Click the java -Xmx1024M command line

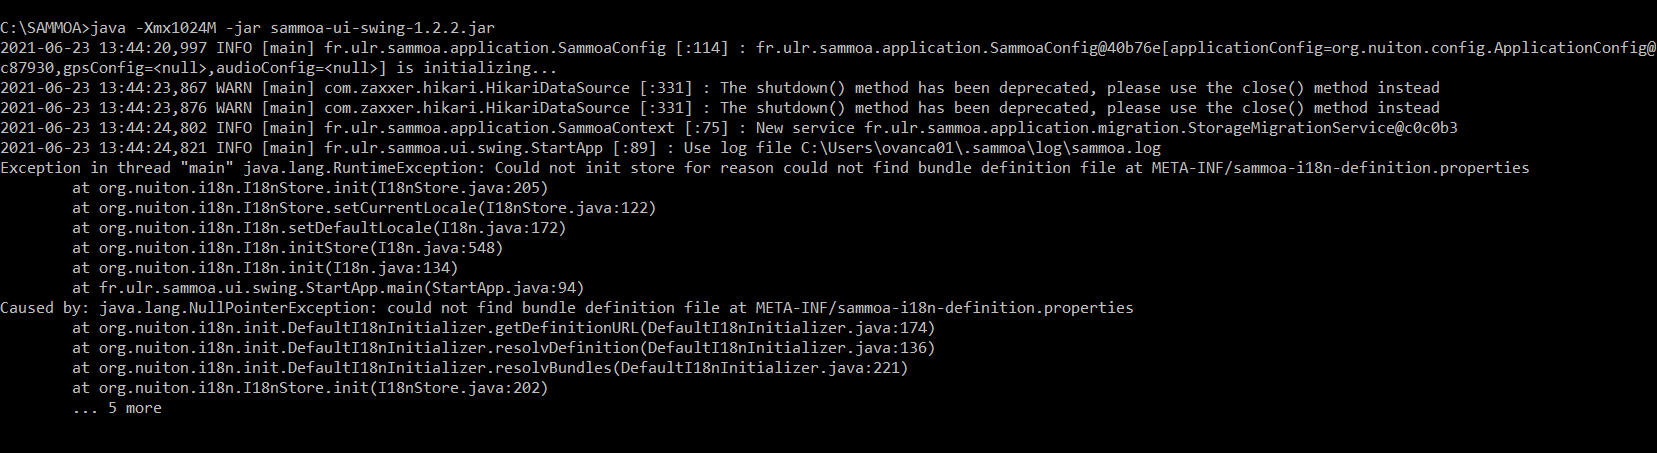click(x=247, y=28)
